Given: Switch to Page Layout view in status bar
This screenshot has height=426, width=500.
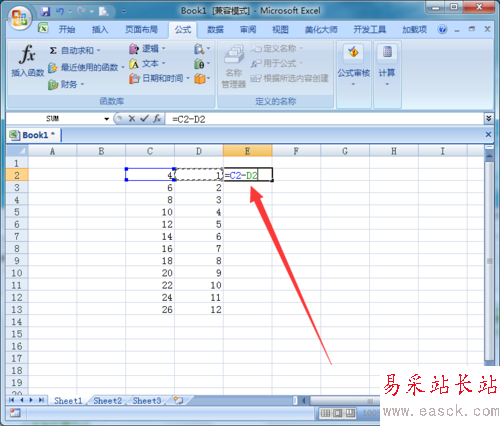Looking at the screenshot, I should pos(337,413).
